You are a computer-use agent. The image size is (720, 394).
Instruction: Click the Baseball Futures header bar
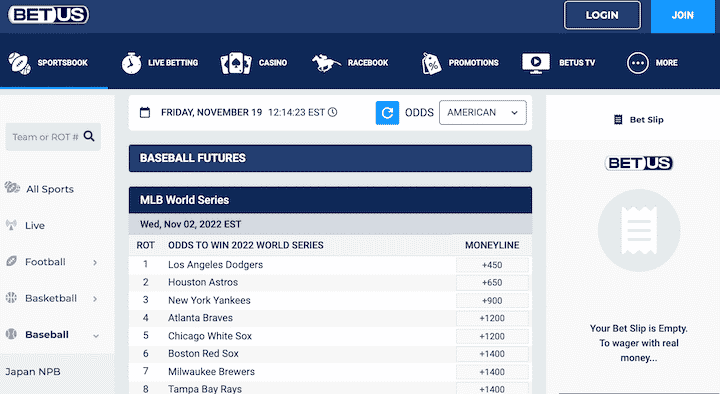pyautogui.click(x=330, y=158)
